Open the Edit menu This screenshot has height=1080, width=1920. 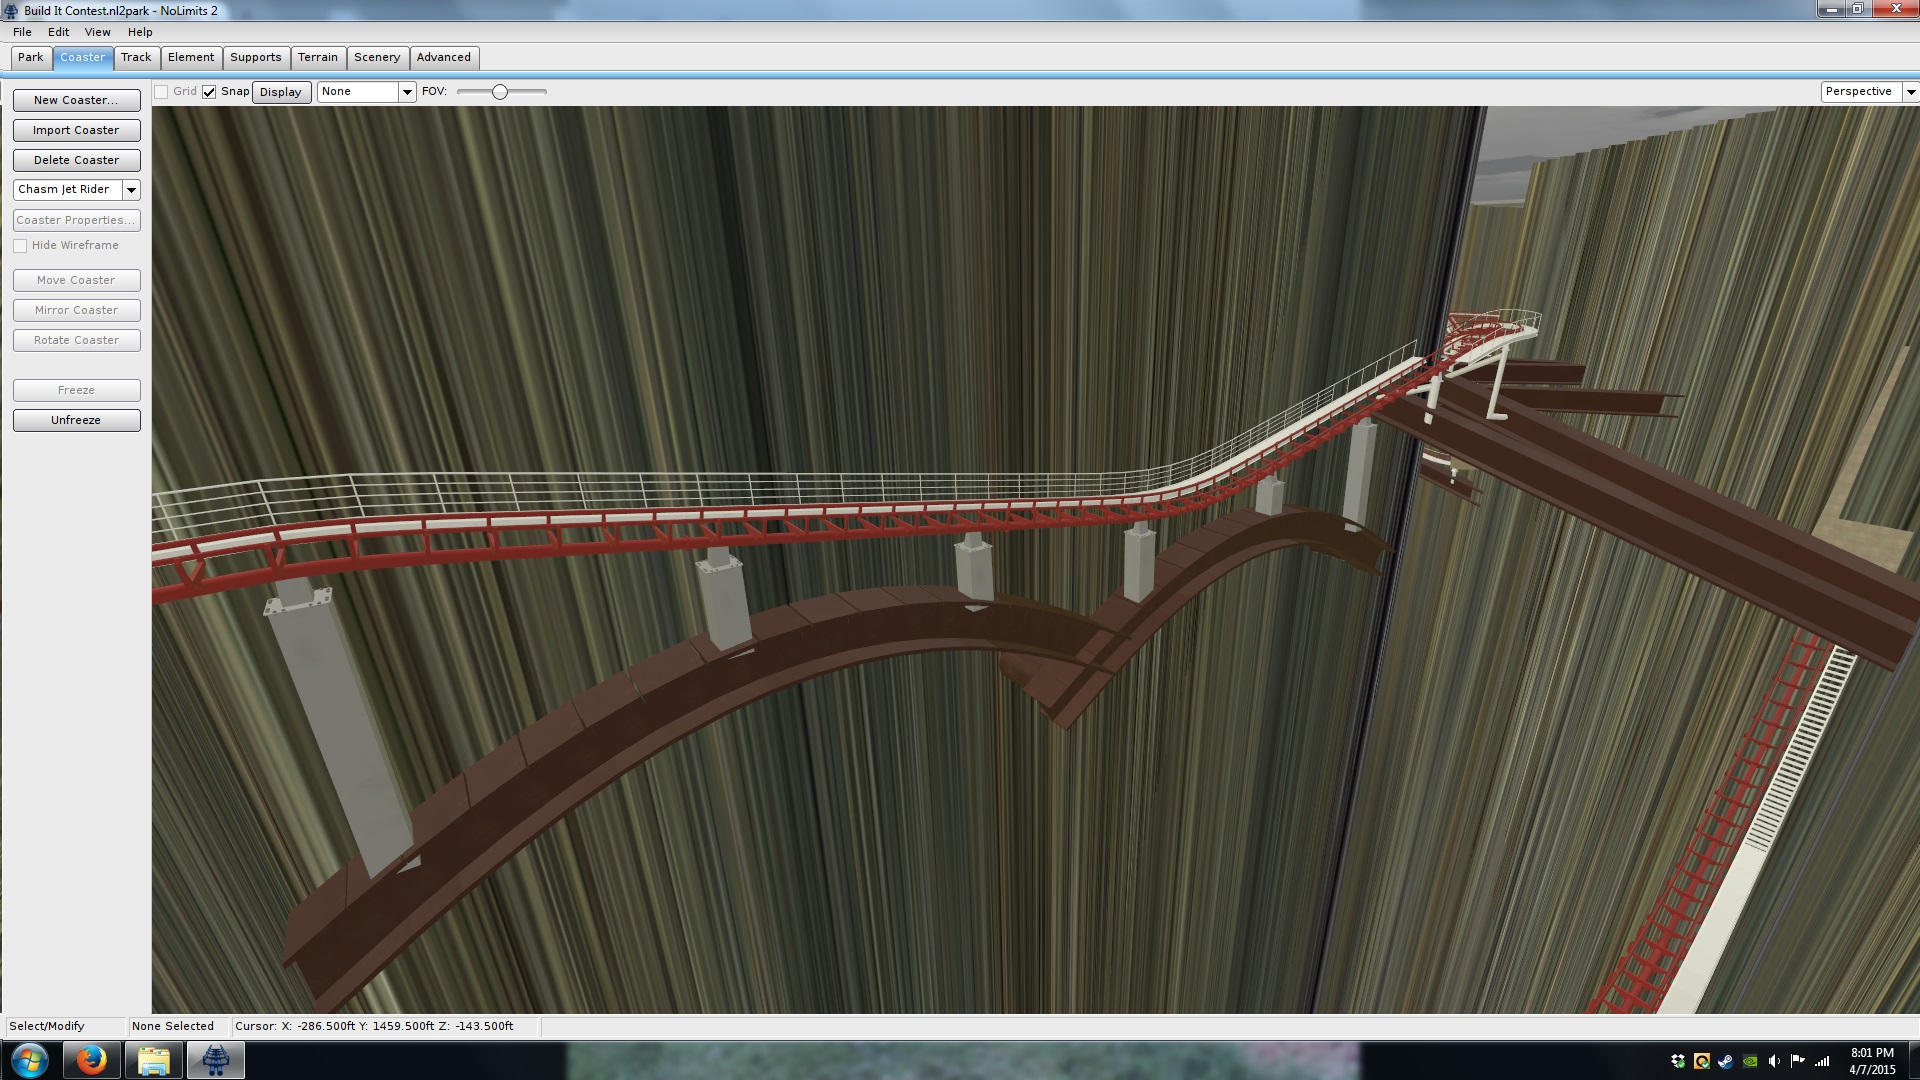click(58, 32)
